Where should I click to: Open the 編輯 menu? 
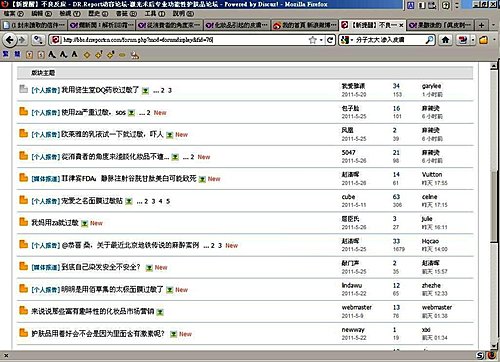tap(42, 14)
